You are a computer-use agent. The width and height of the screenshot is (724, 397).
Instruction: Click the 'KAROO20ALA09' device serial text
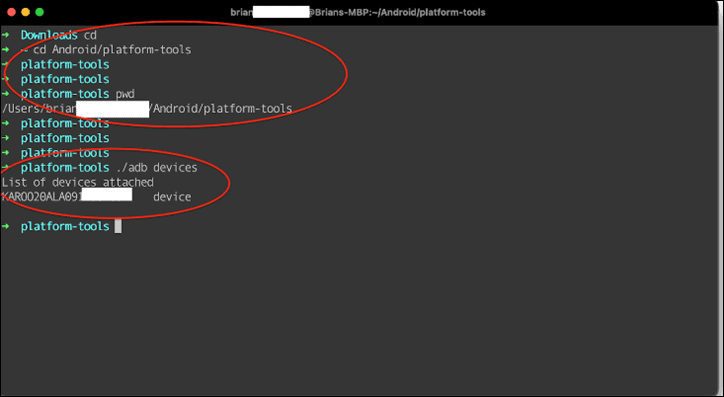click(42, 197)
